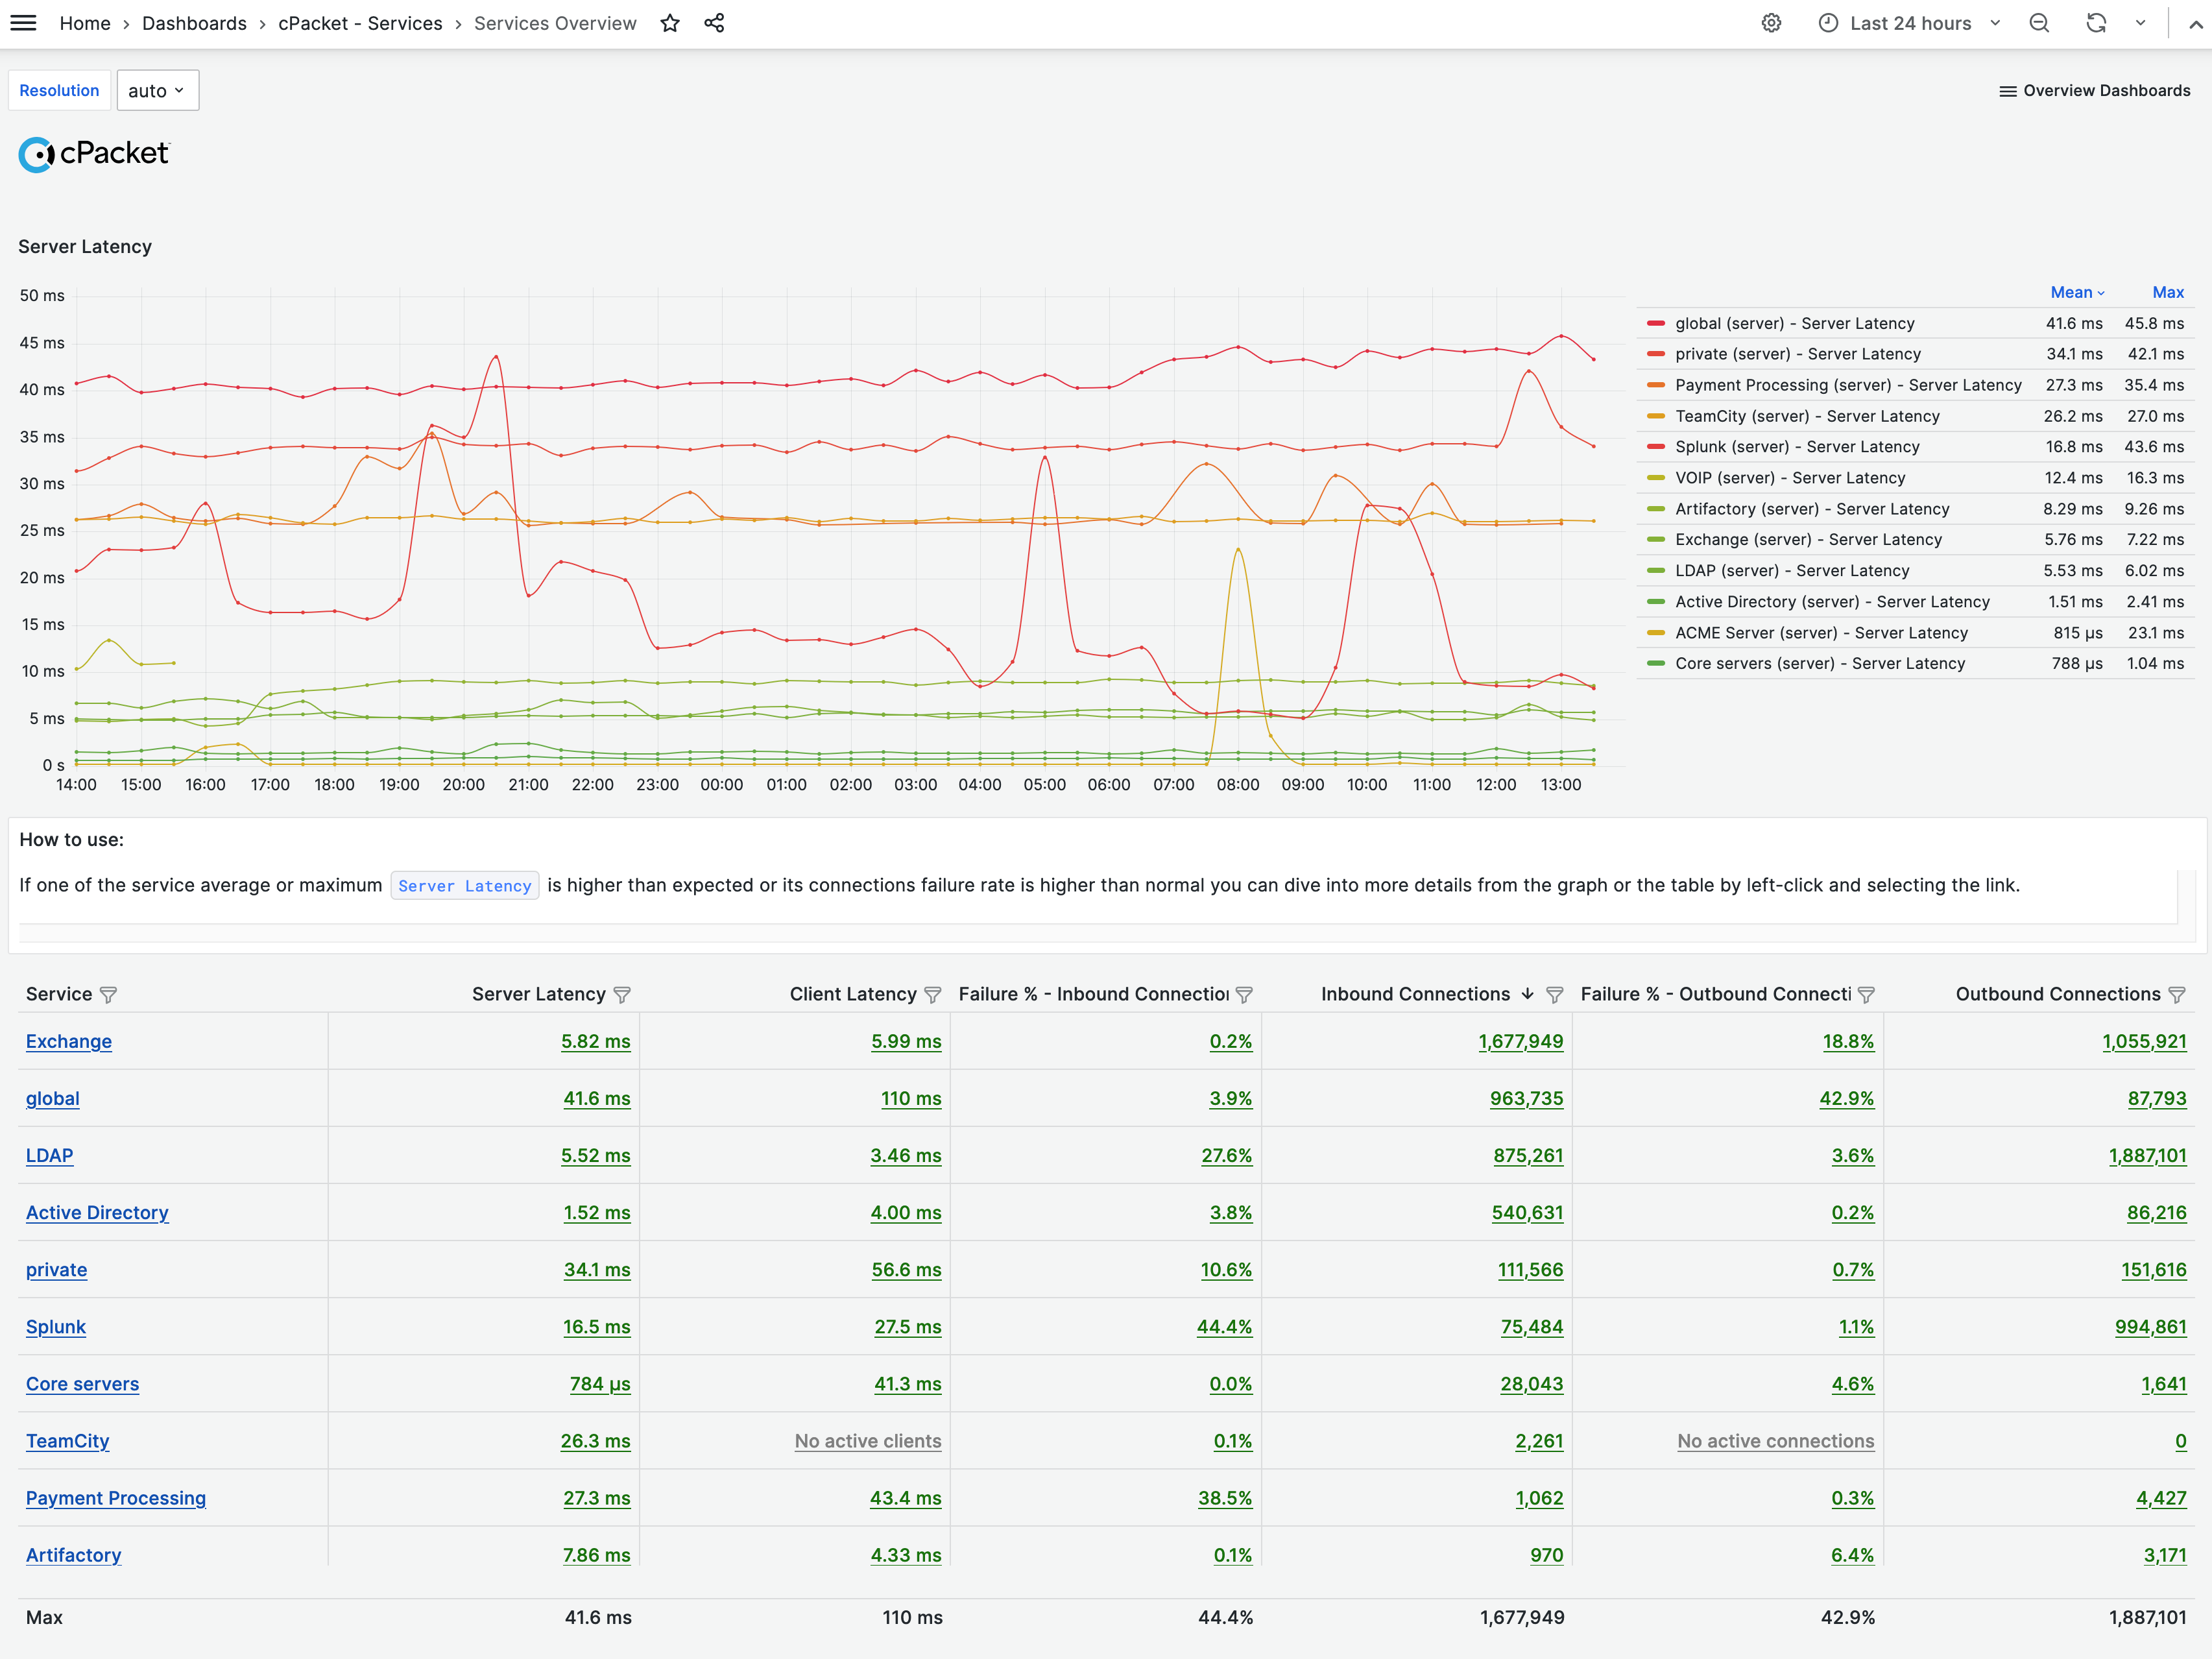Filter the Client Latency column

point(933,995)
